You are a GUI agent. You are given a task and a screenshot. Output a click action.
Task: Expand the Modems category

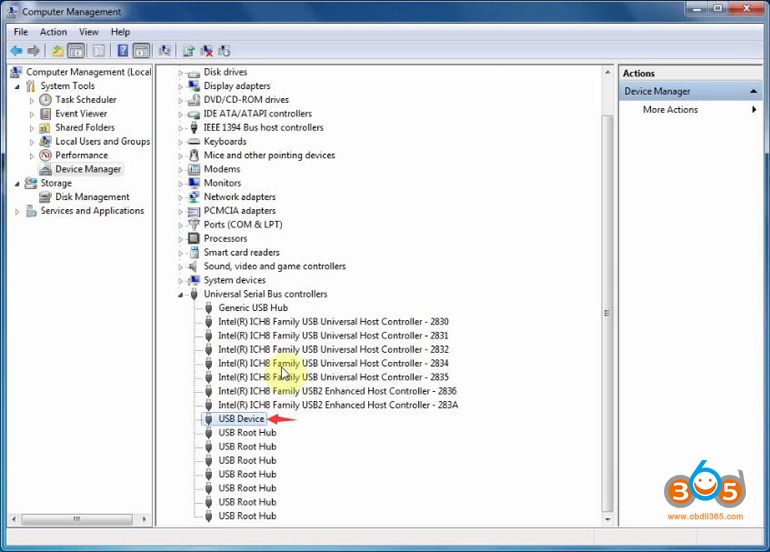pos(180,169)
